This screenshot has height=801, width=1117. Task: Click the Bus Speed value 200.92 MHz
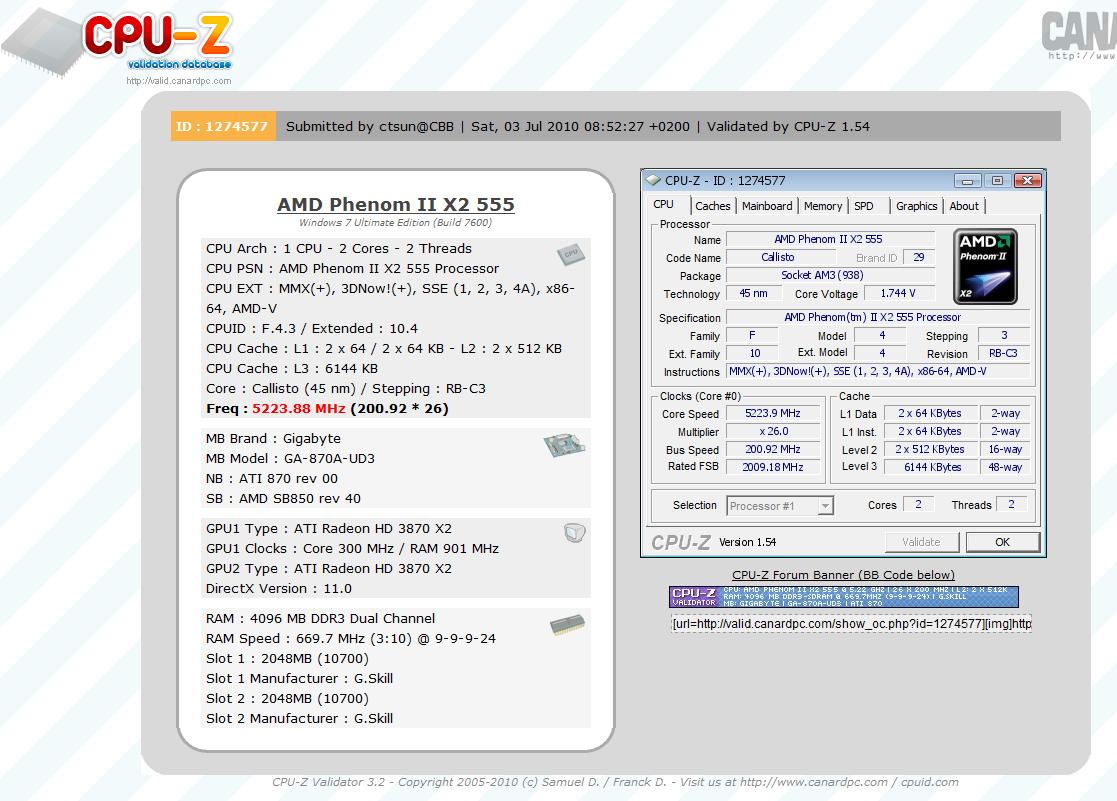773,450
